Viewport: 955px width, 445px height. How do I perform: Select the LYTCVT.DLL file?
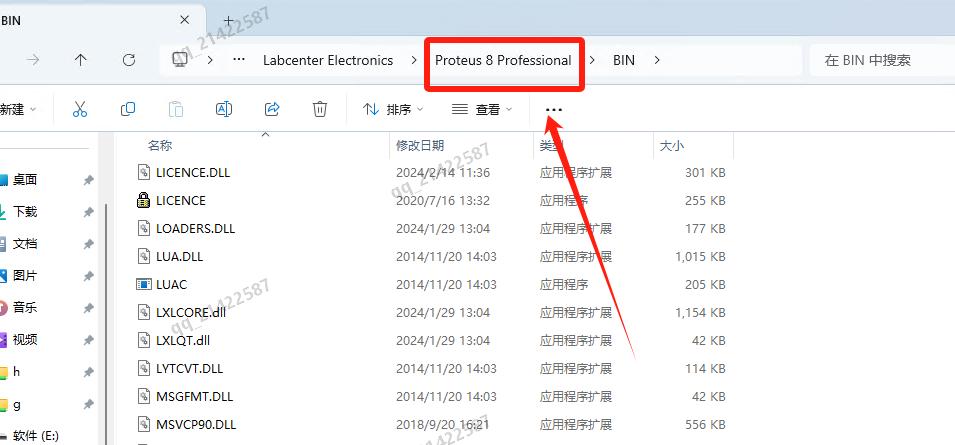pos(189,368)
